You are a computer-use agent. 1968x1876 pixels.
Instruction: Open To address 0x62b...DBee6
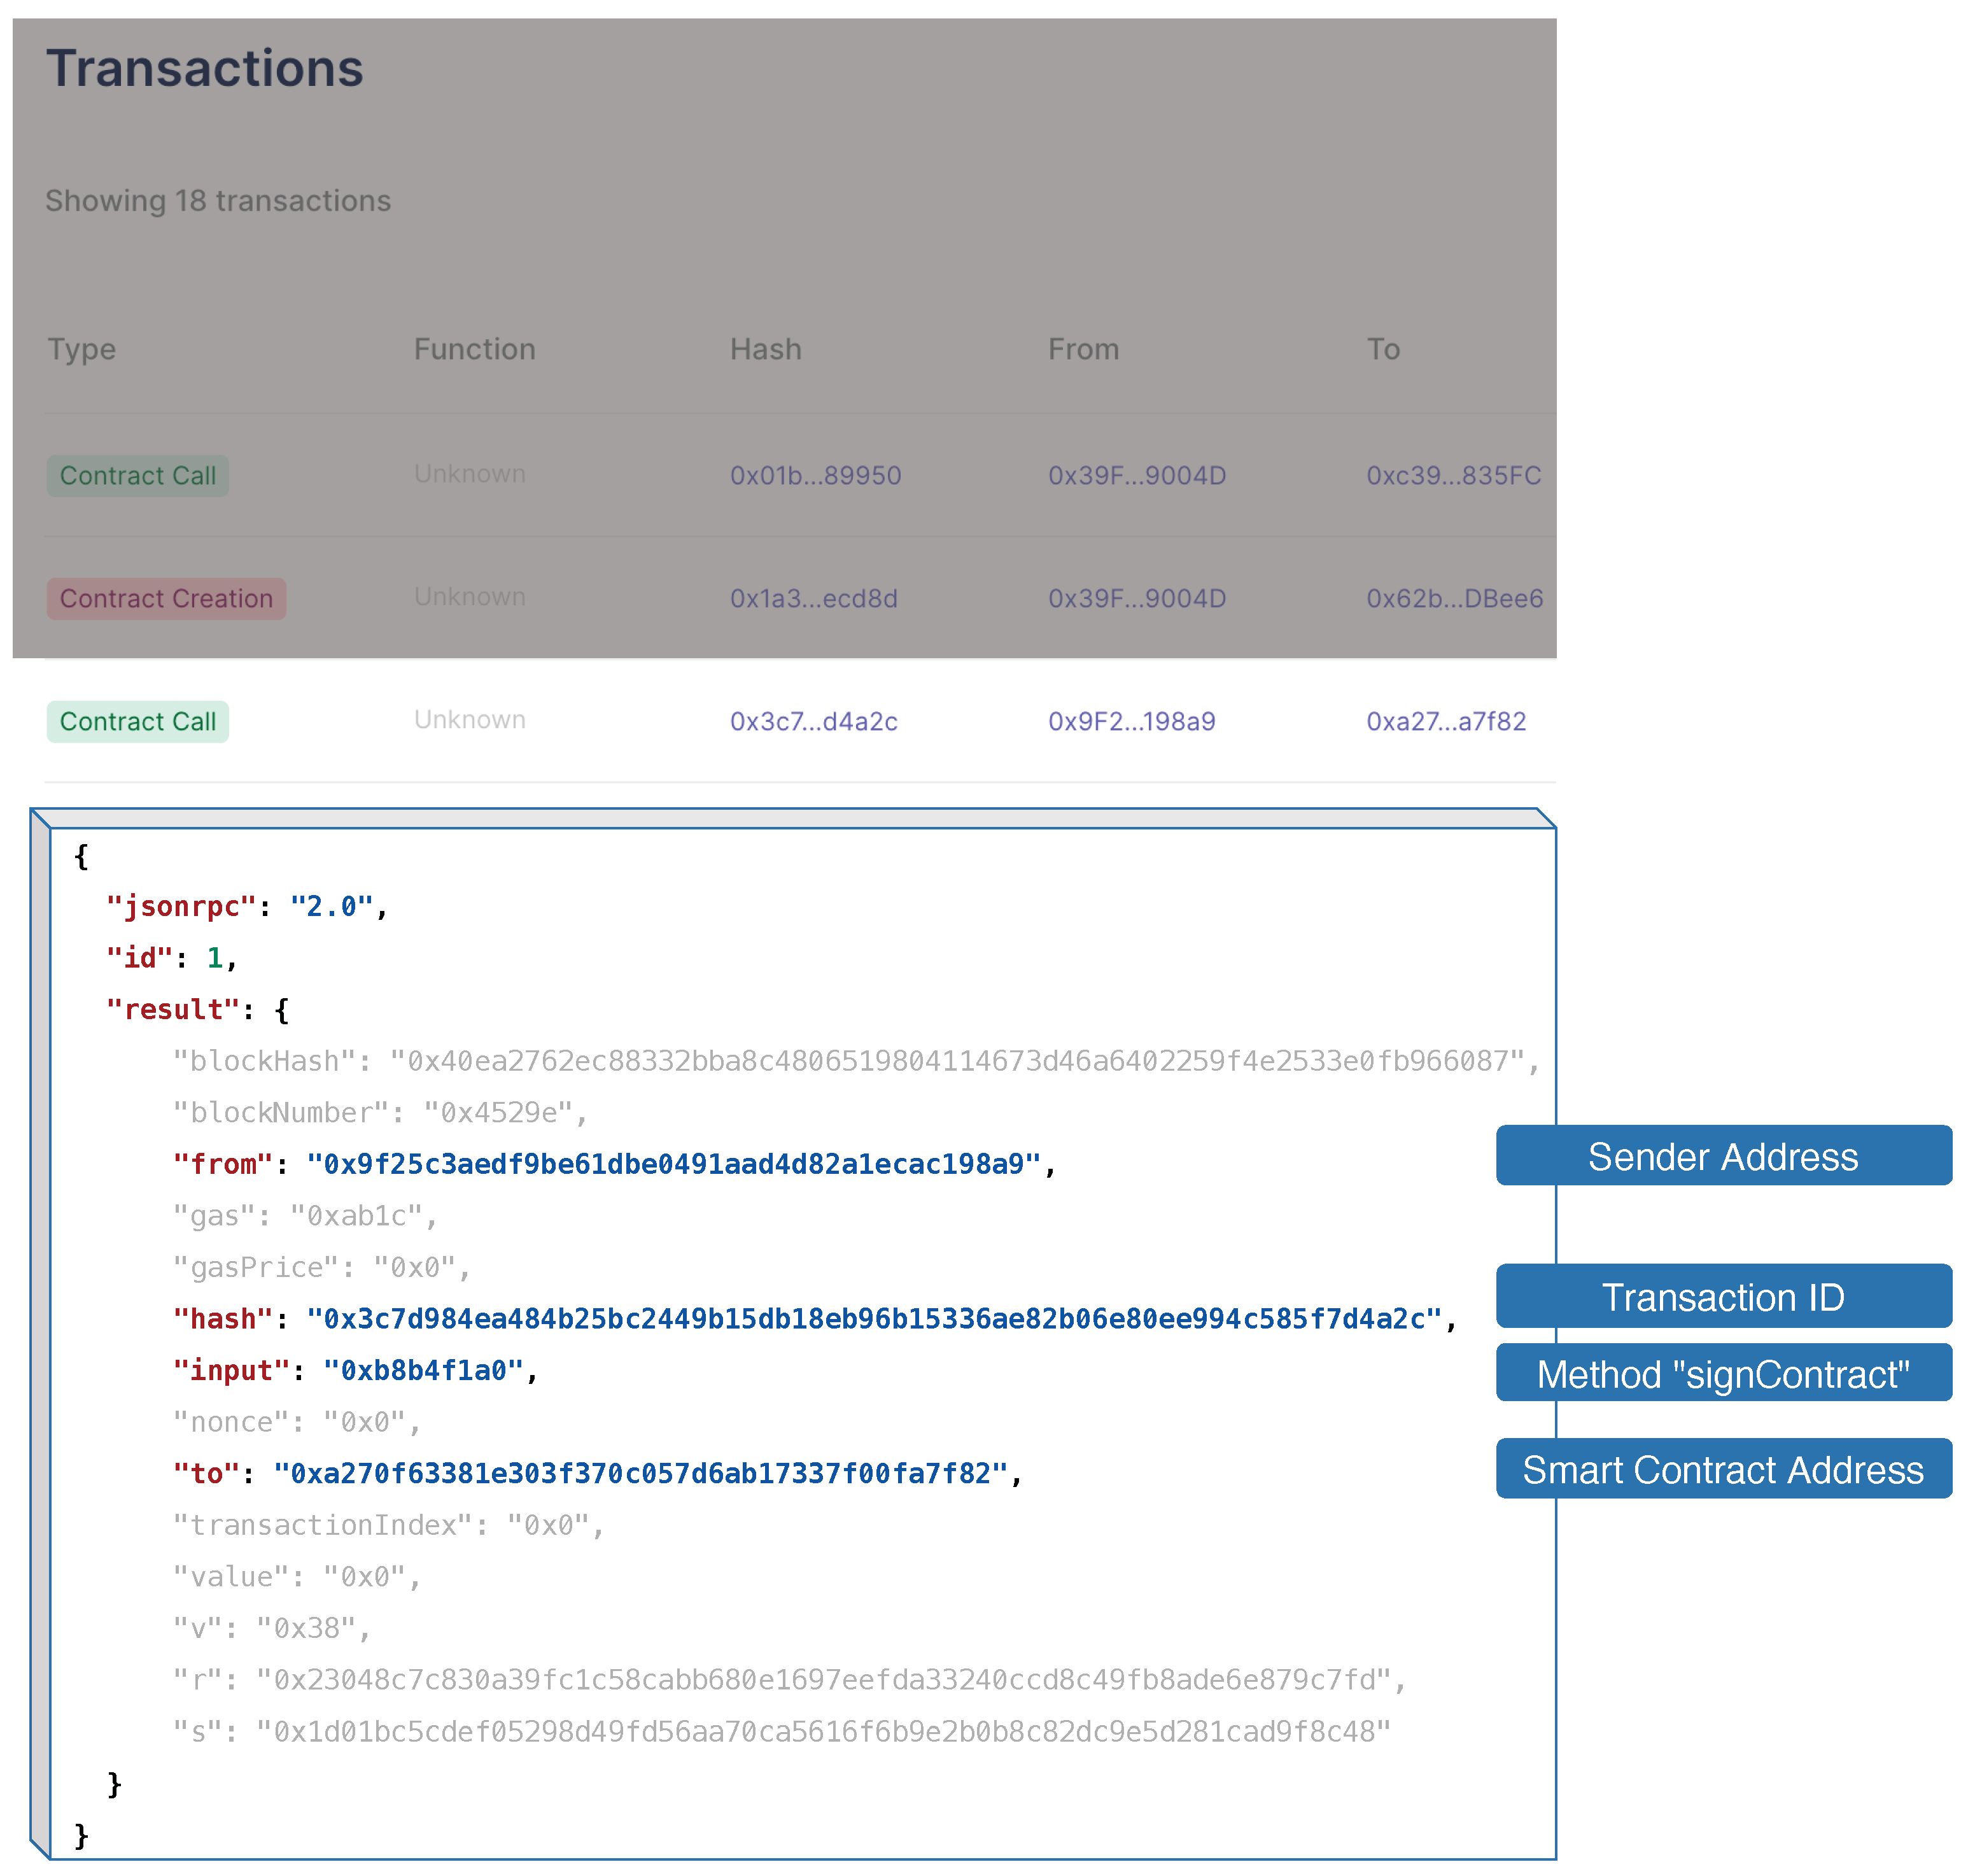click(x=1454, y=598)
